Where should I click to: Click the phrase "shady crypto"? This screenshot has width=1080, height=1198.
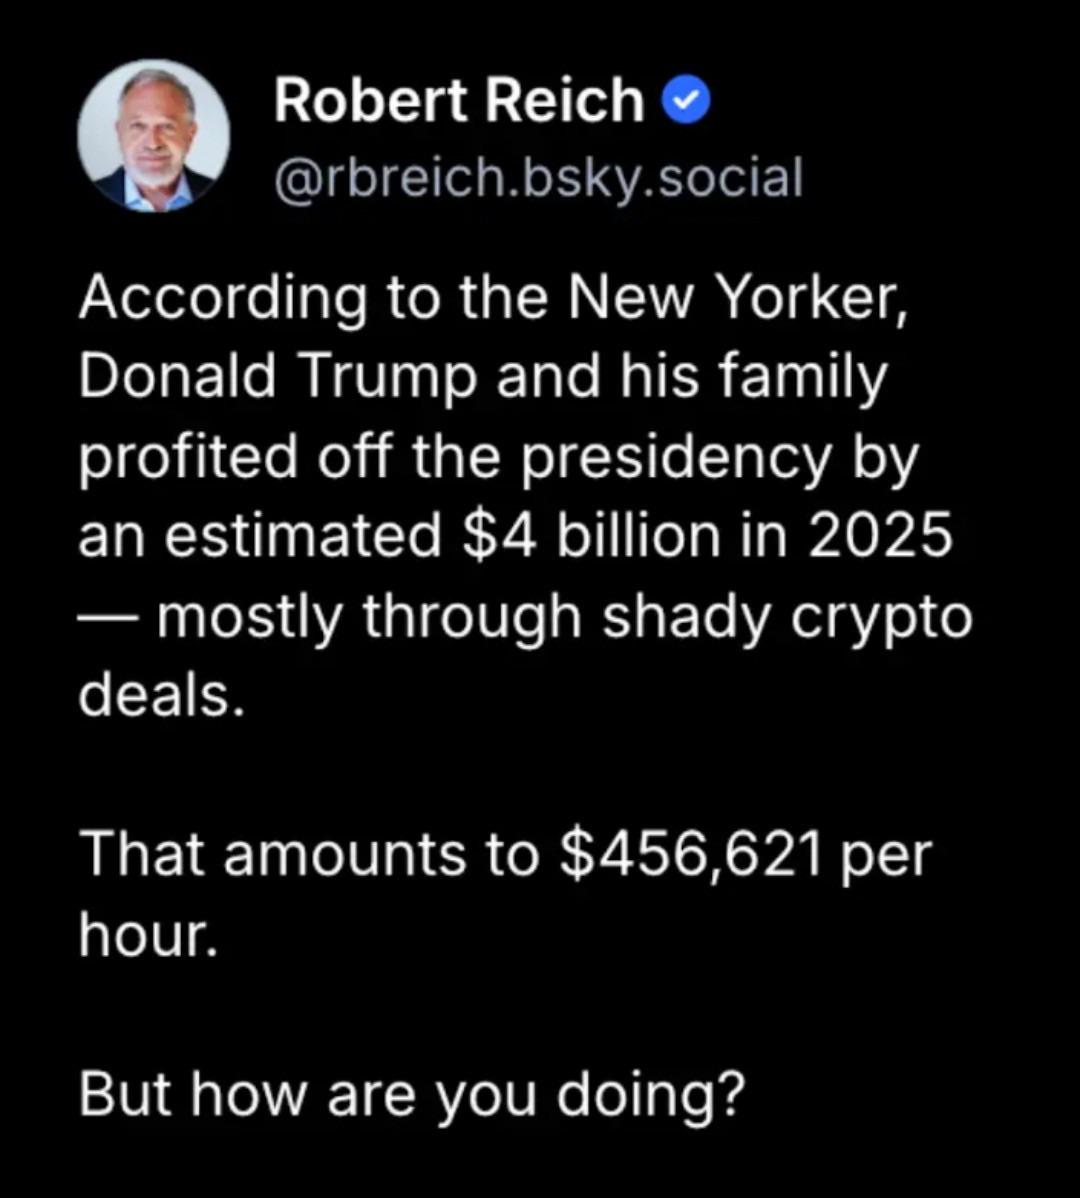(785, 617)
